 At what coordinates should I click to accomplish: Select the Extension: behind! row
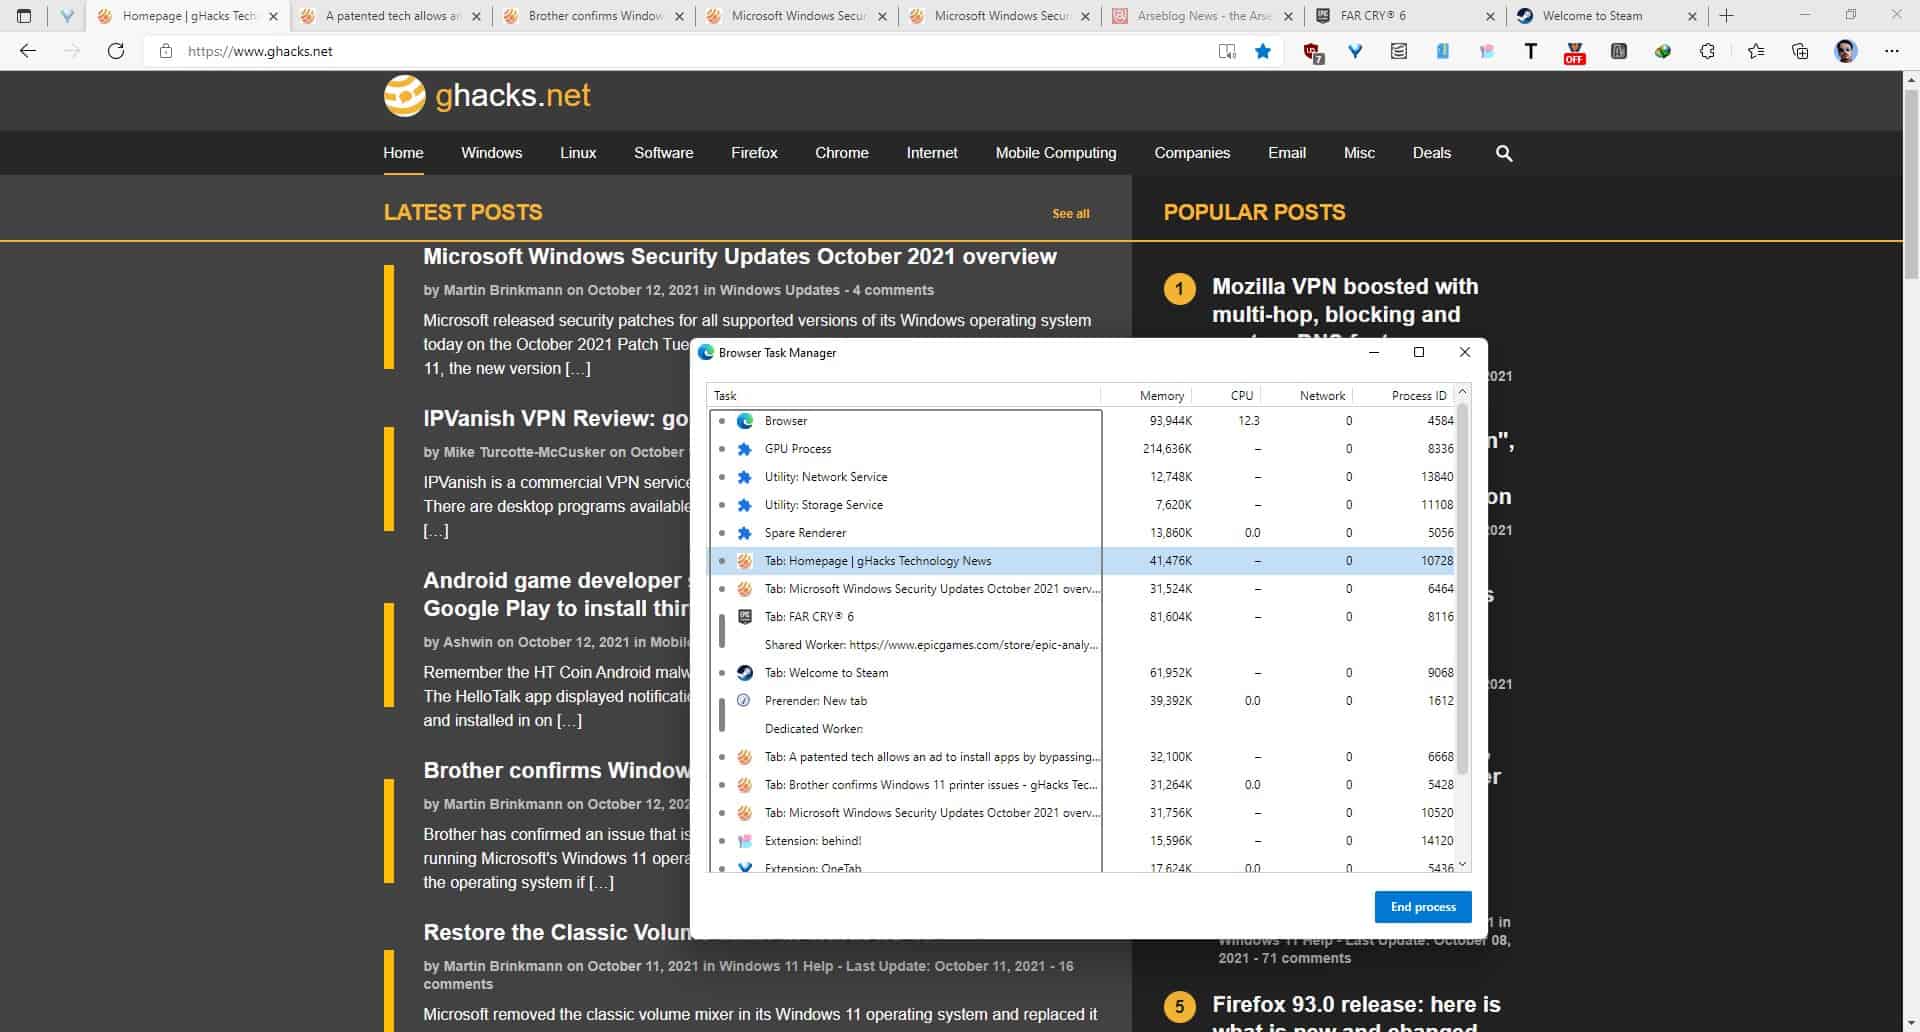[x=1081, y=841]
